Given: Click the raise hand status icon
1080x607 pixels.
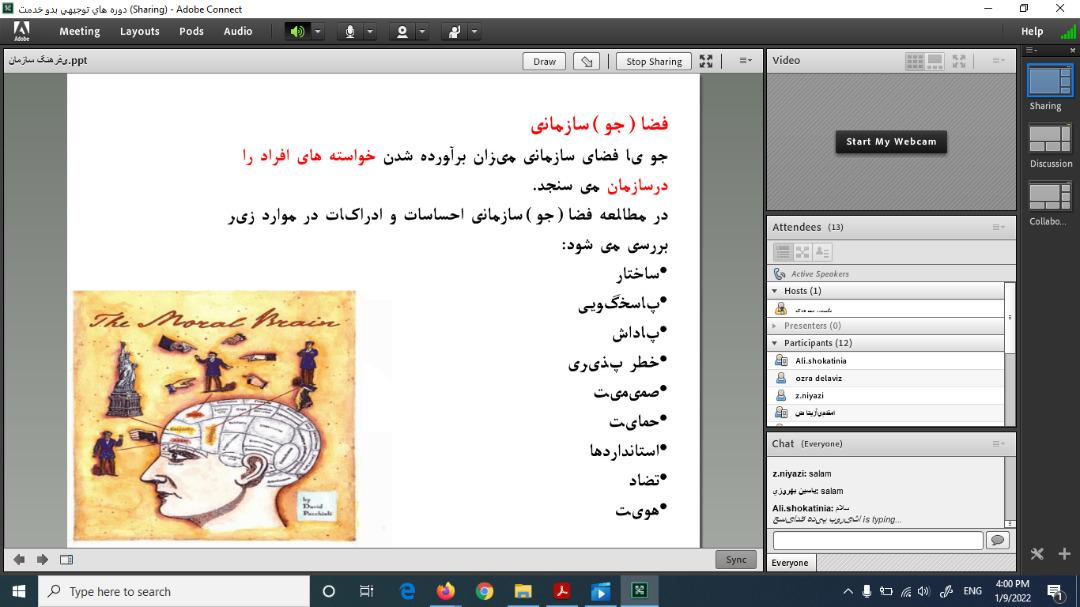Looking at the screenshot, I should pos(454,31).
